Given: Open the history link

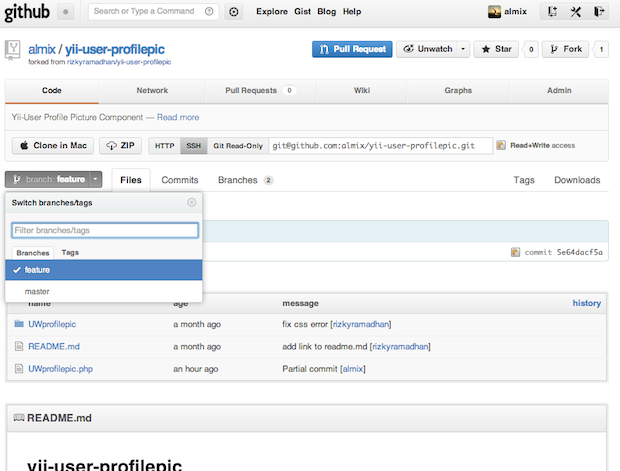Looking at the screenshot, I should pyautogui.click(x=587, y=303).
